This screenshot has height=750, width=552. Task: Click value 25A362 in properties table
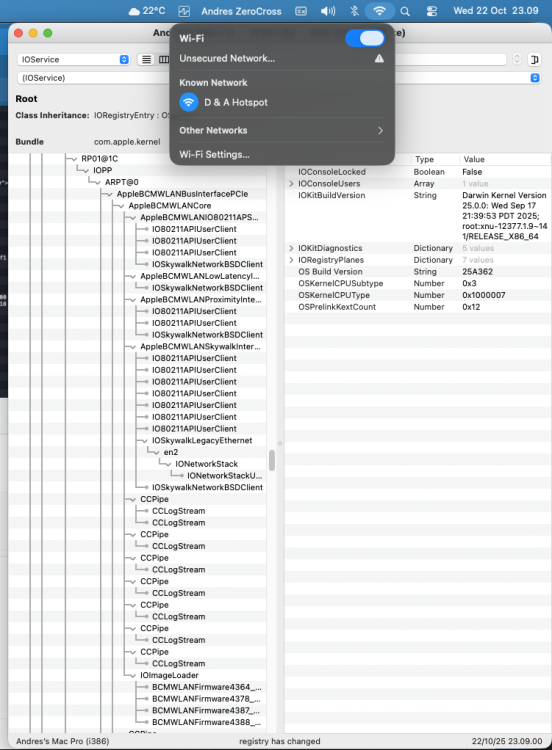(477, 272)
